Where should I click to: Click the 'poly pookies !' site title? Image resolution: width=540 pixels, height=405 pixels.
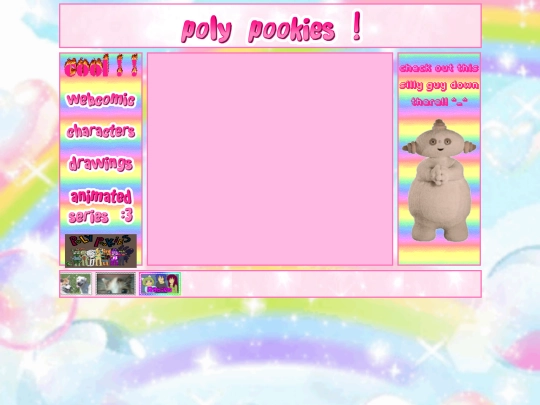point(272,28)
